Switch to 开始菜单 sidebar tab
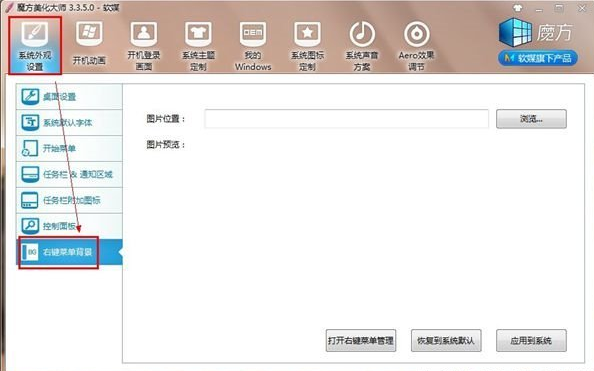This screenshot has height=371, width=594. point(69,148)
